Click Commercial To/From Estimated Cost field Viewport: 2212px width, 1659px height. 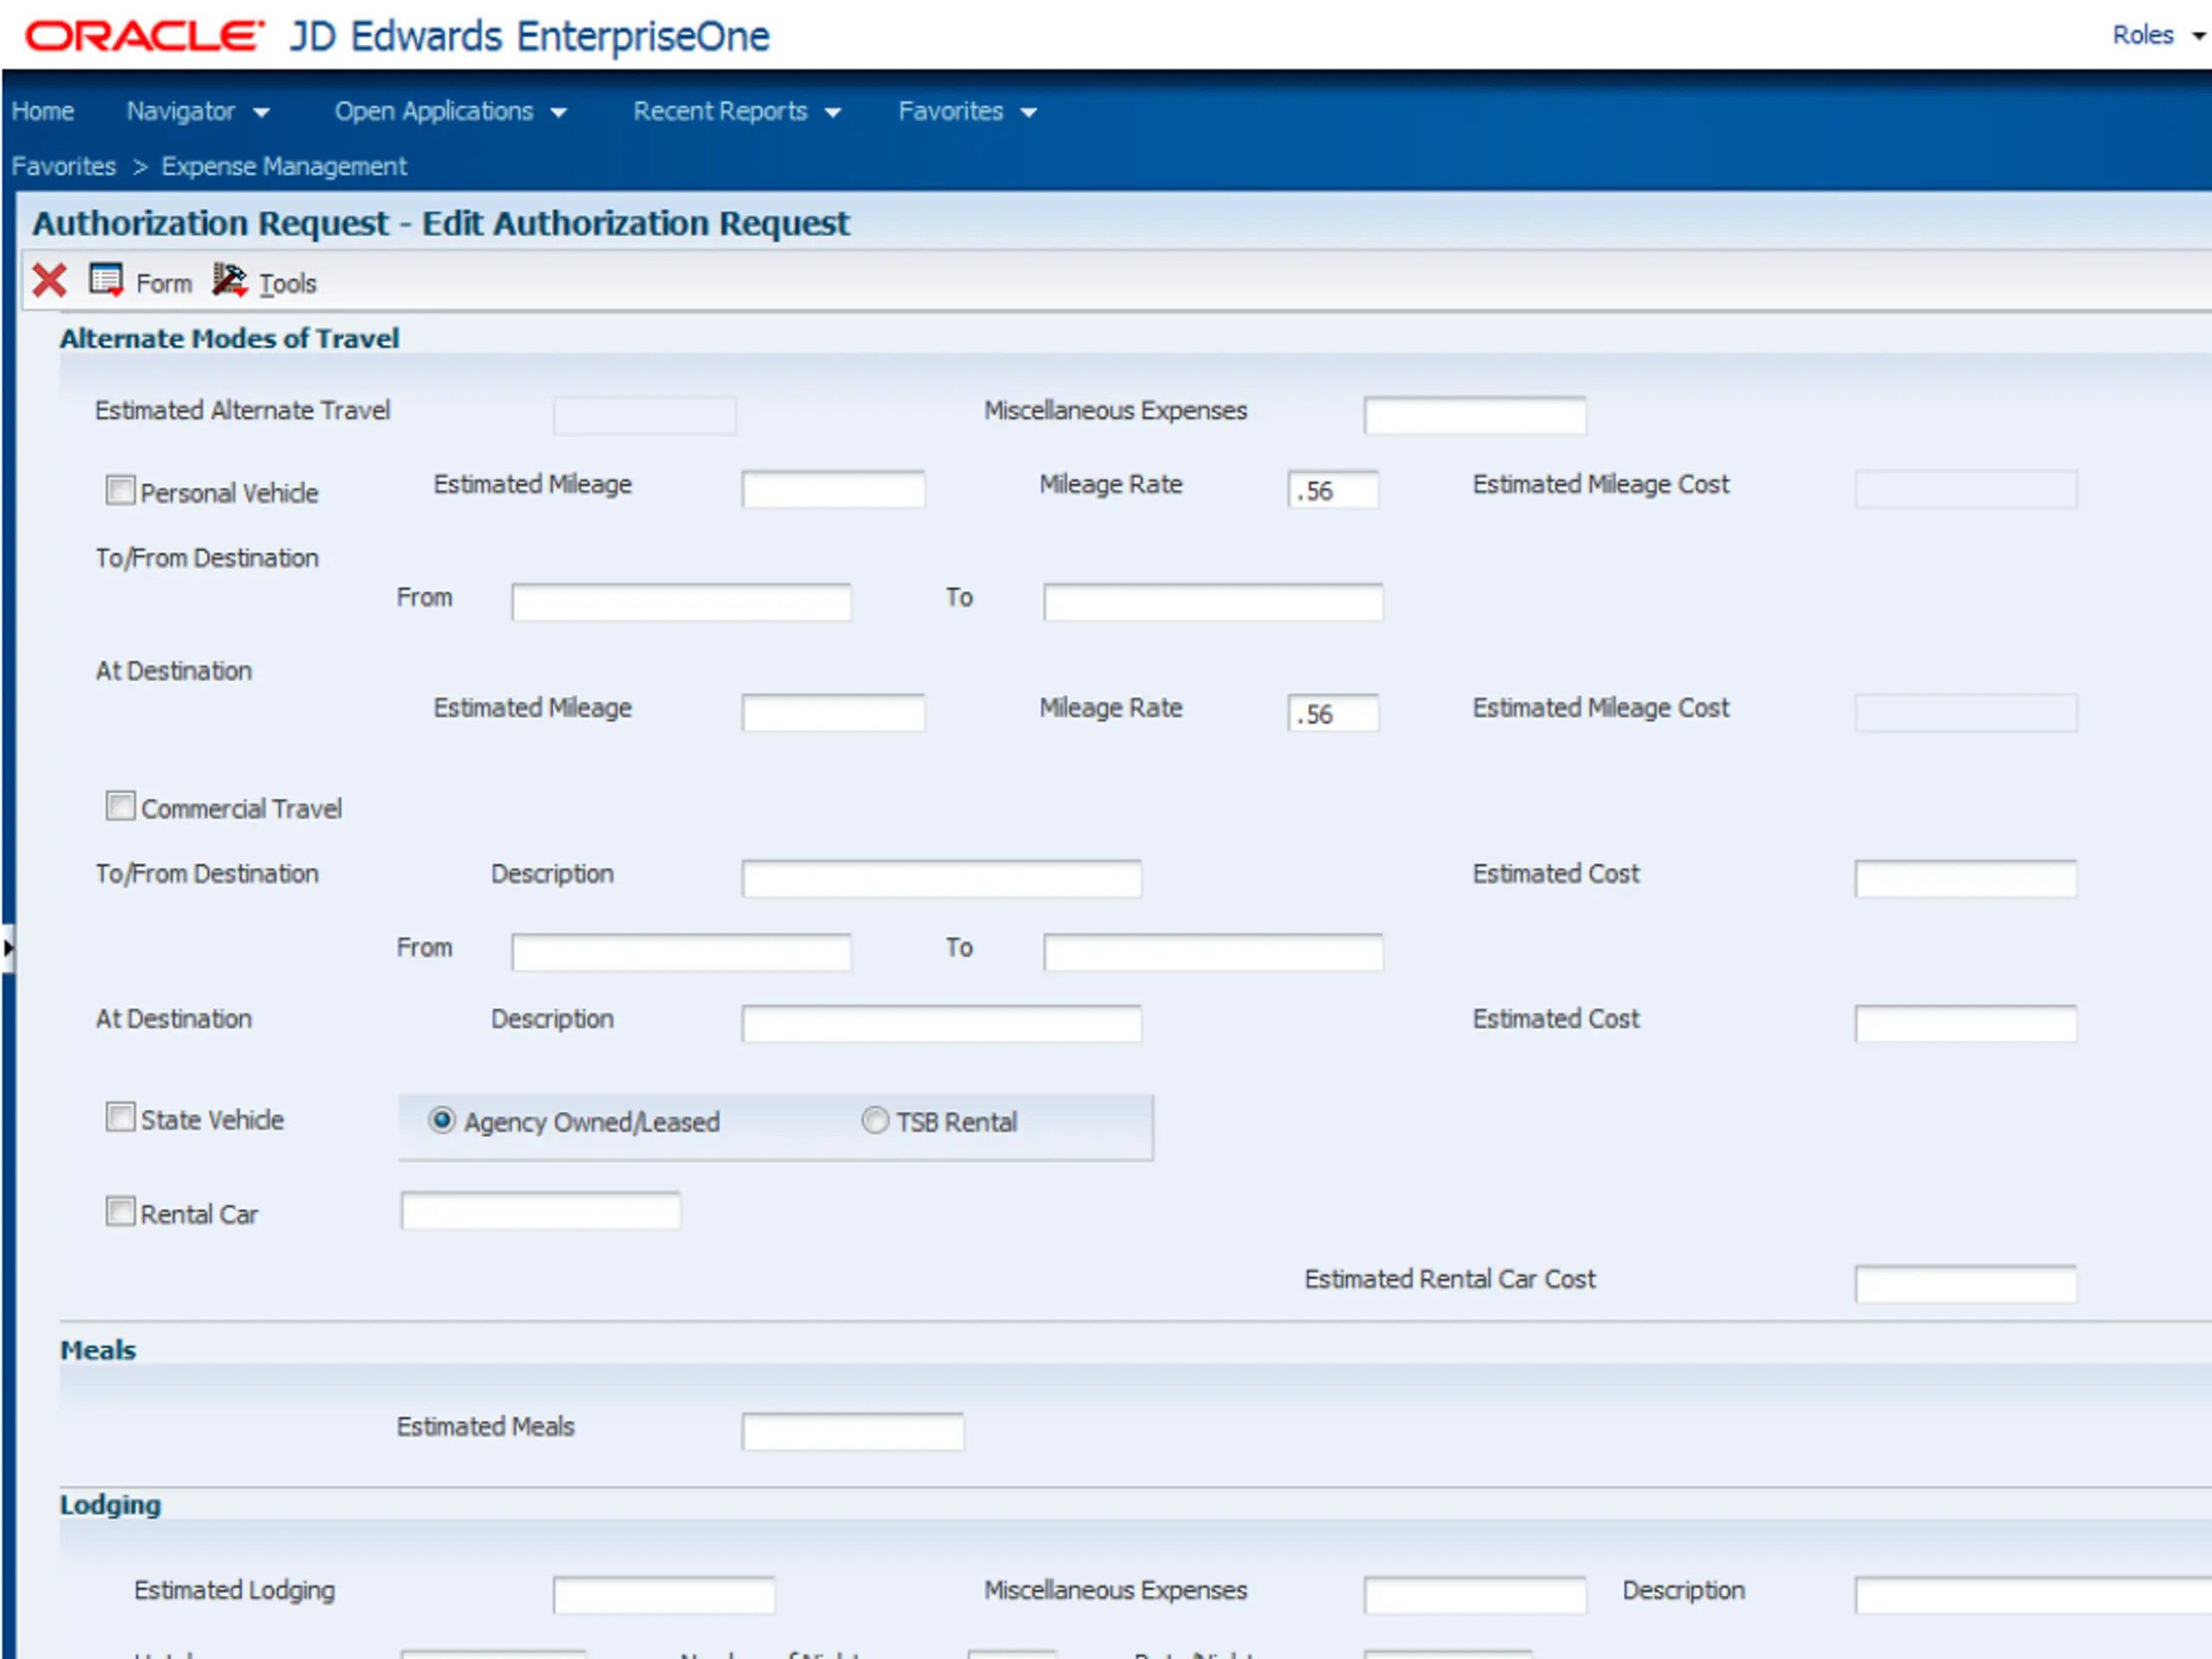tap(1965, 879)
